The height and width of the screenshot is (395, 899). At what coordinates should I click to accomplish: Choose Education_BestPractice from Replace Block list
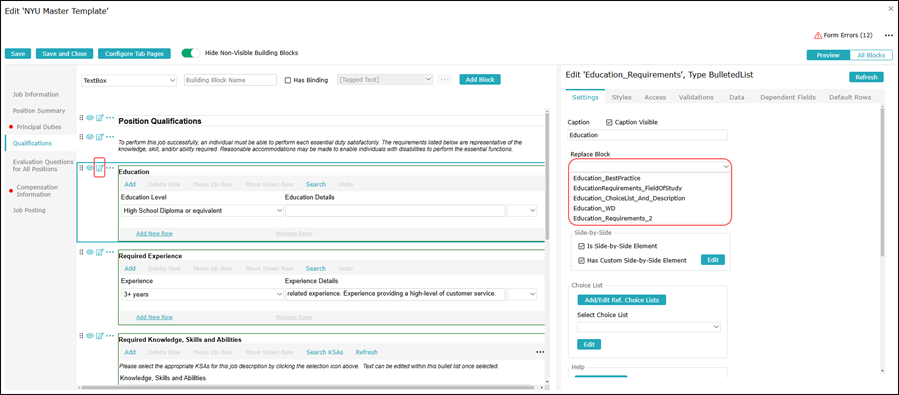point(607,178)
